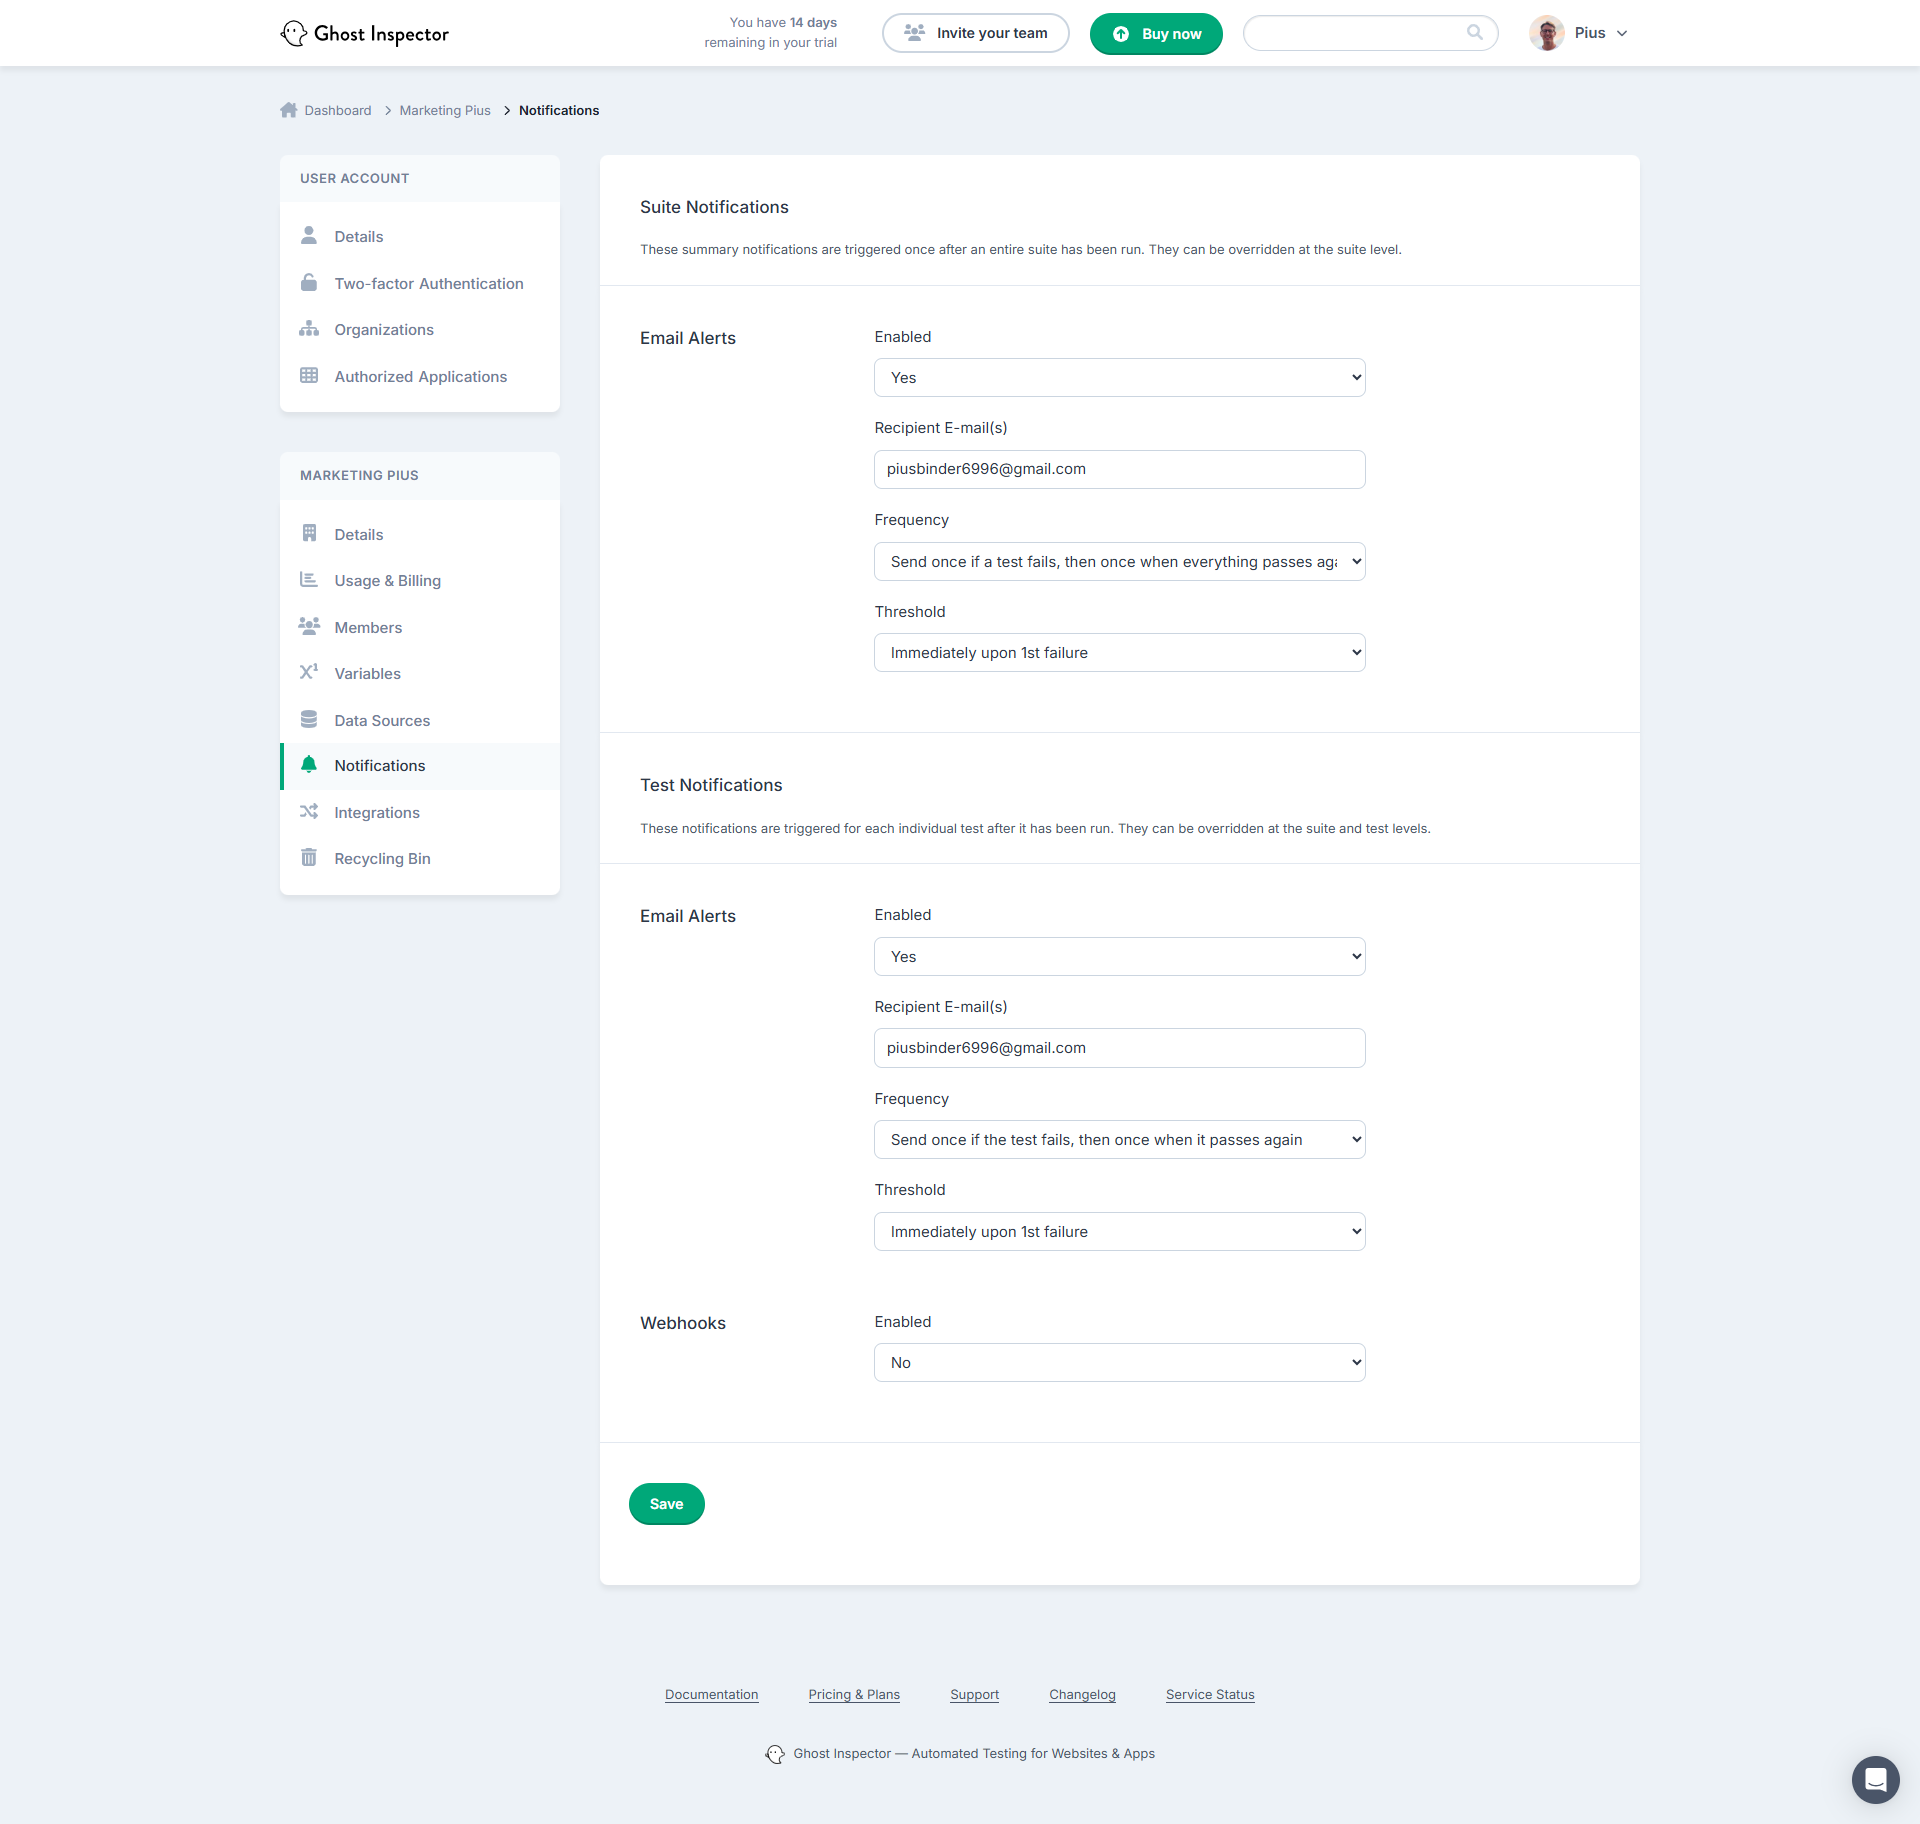
Task: Open Test Notifications Threshold dropdown
Action: pyautogui.click(x=1119, y=1232)
